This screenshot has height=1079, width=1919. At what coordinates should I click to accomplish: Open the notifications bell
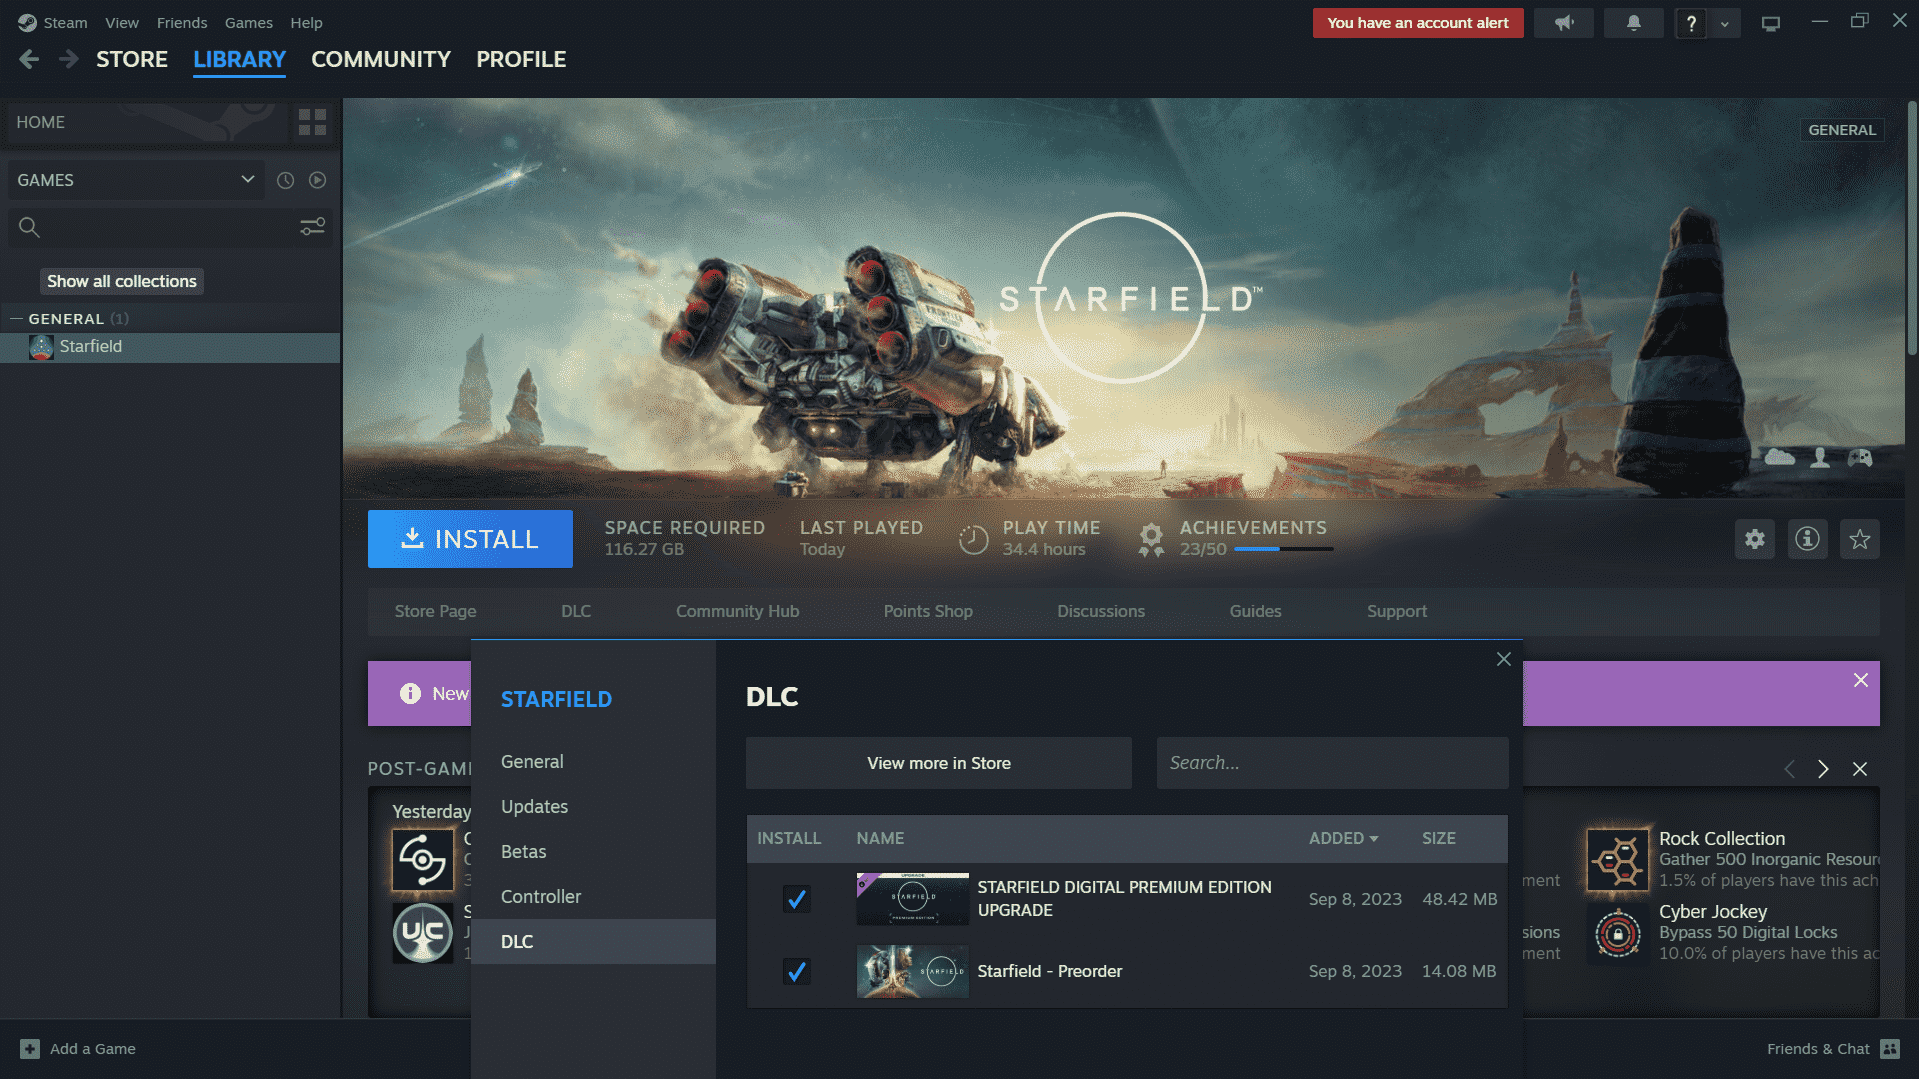(x=1633, y=22)
